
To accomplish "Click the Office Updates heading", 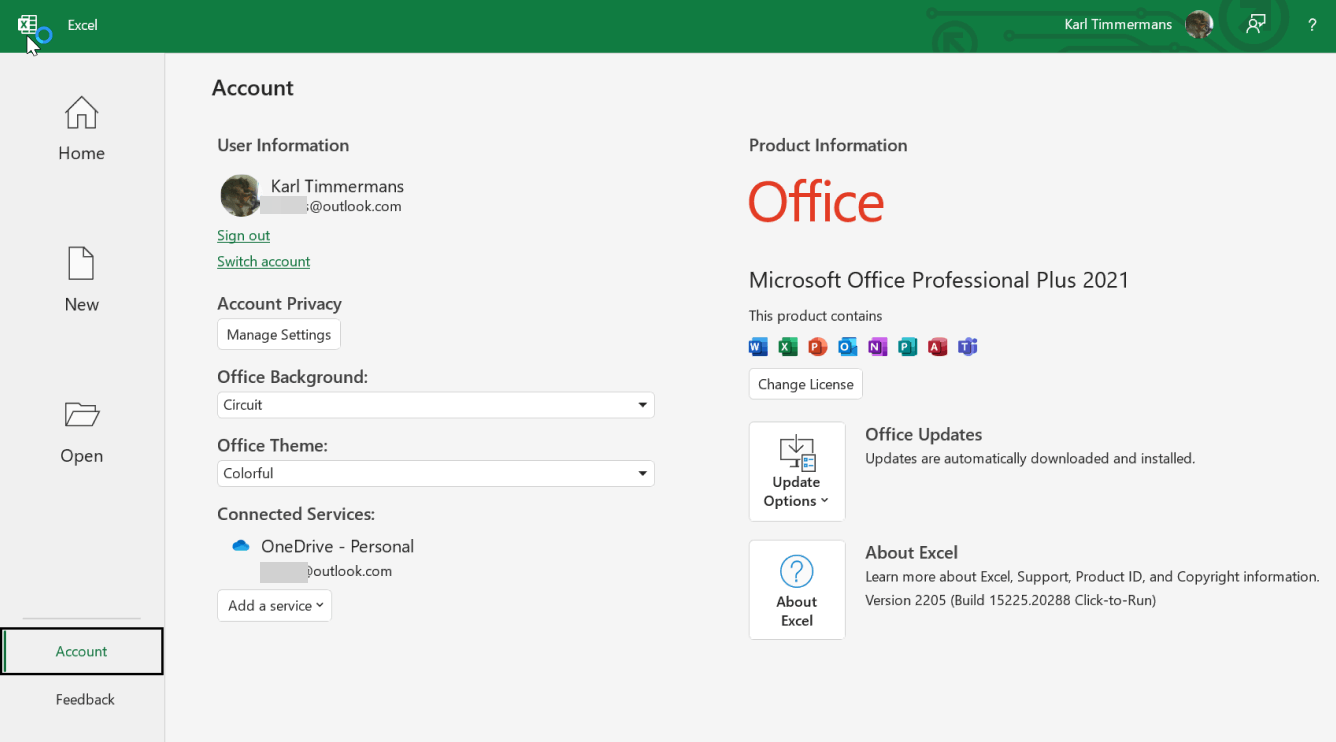I will point(923,434).
